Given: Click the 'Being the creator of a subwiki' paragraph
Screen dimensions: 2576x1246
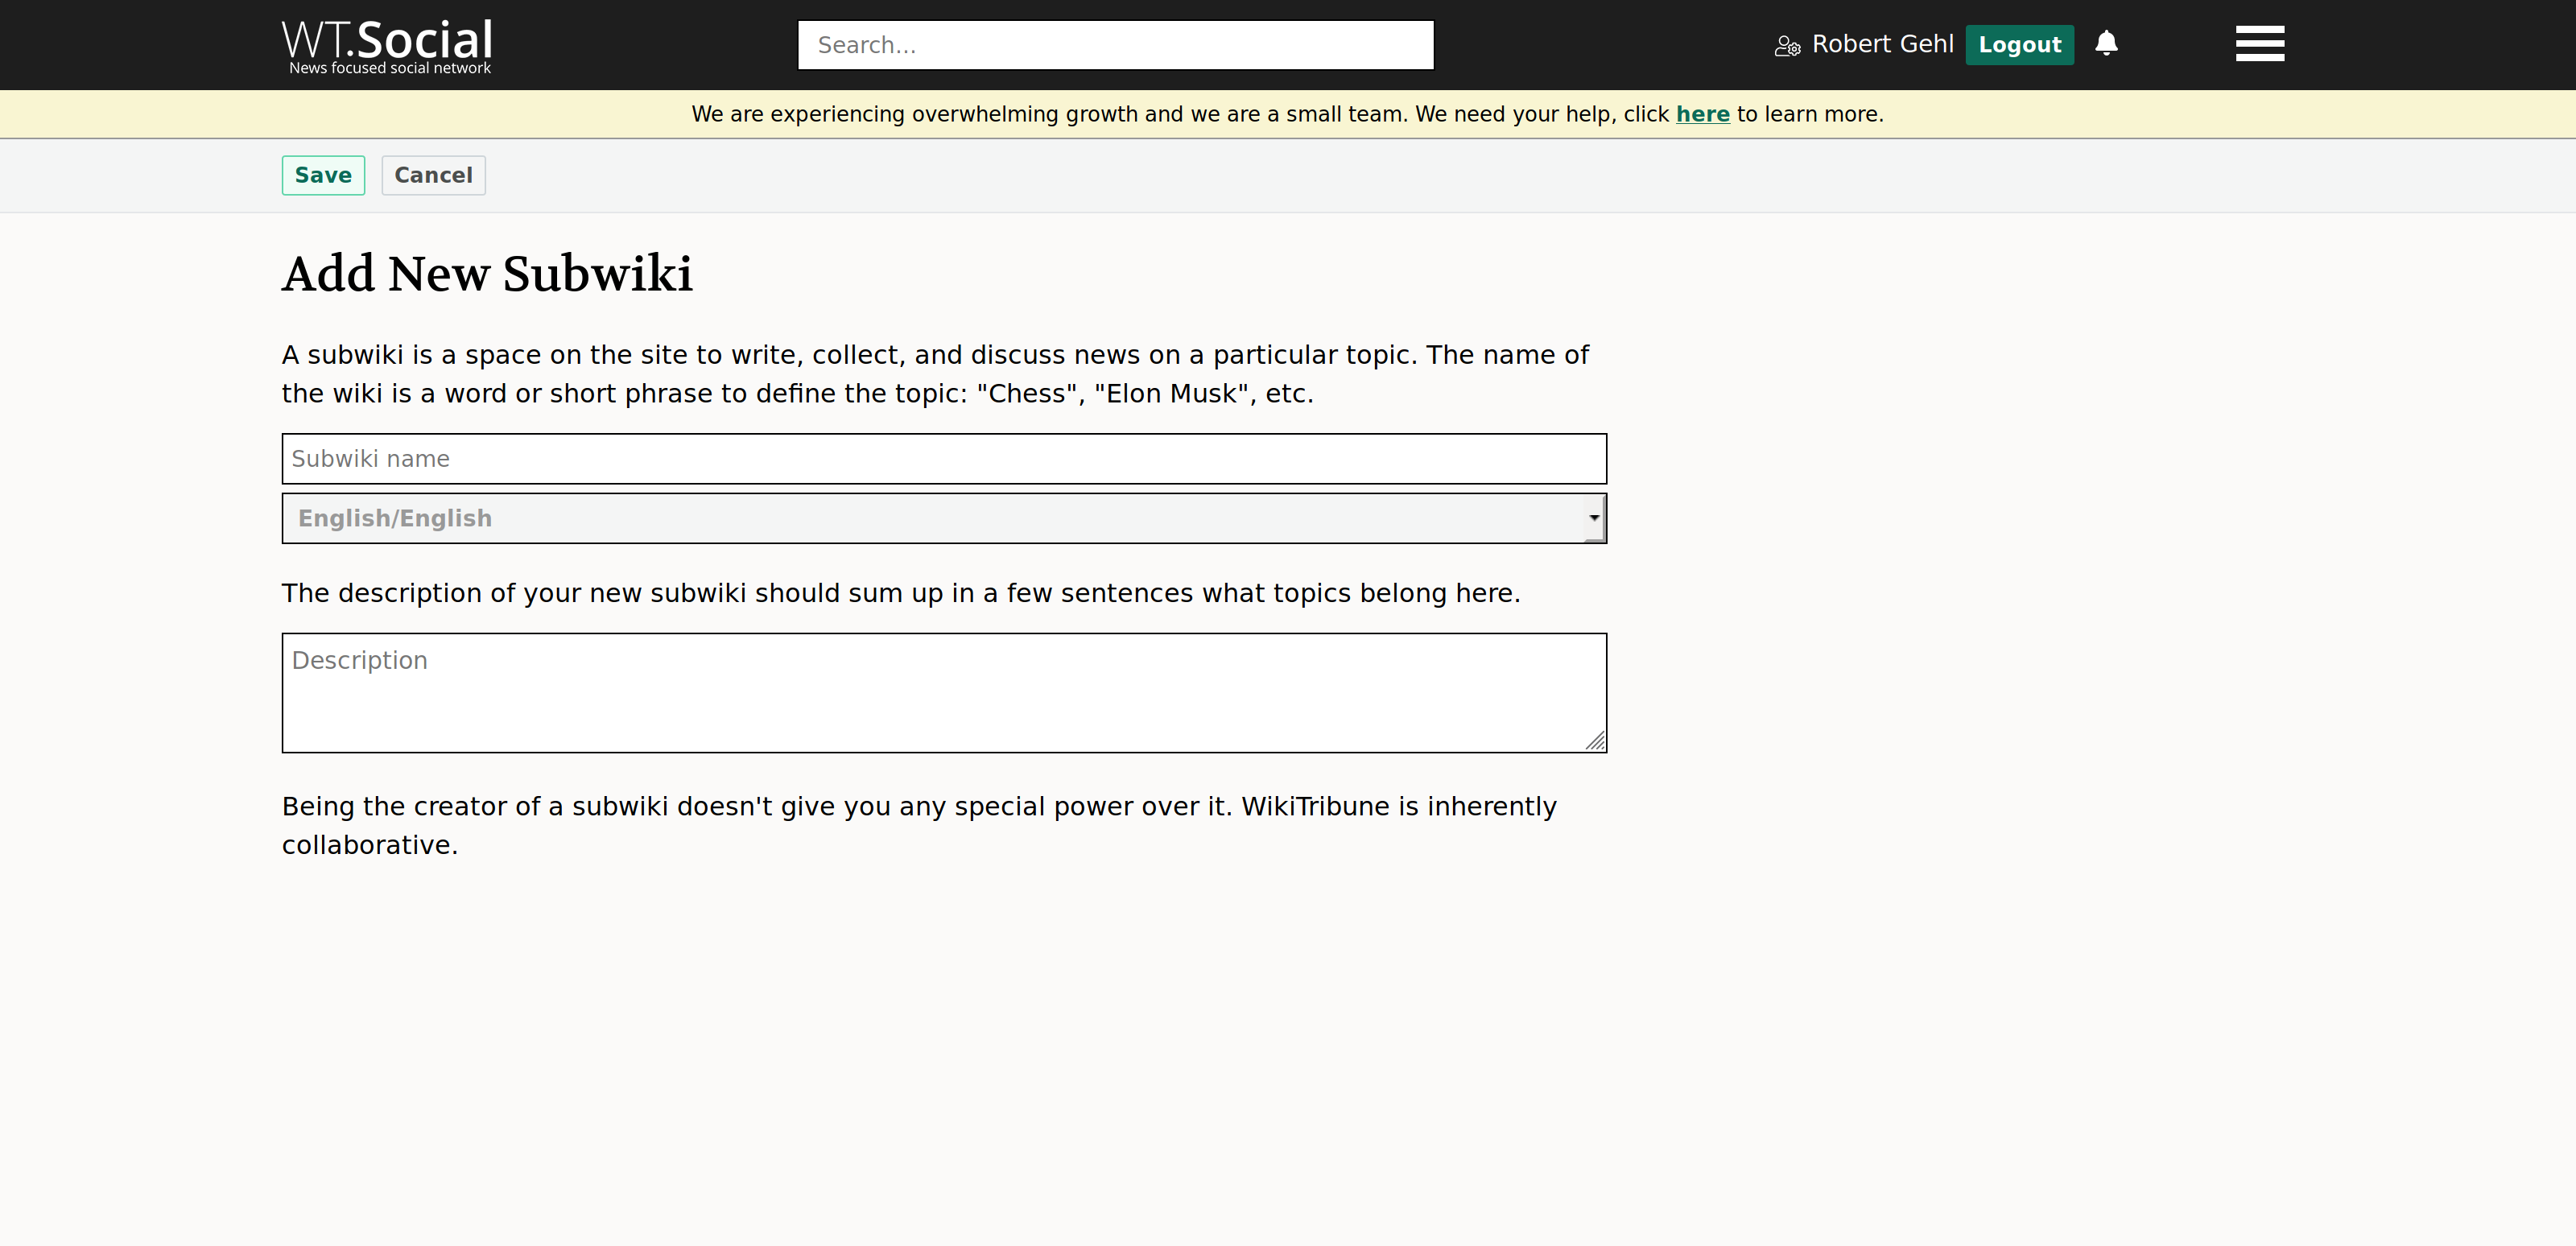Looking at the screenshot, I should (919, 826).
